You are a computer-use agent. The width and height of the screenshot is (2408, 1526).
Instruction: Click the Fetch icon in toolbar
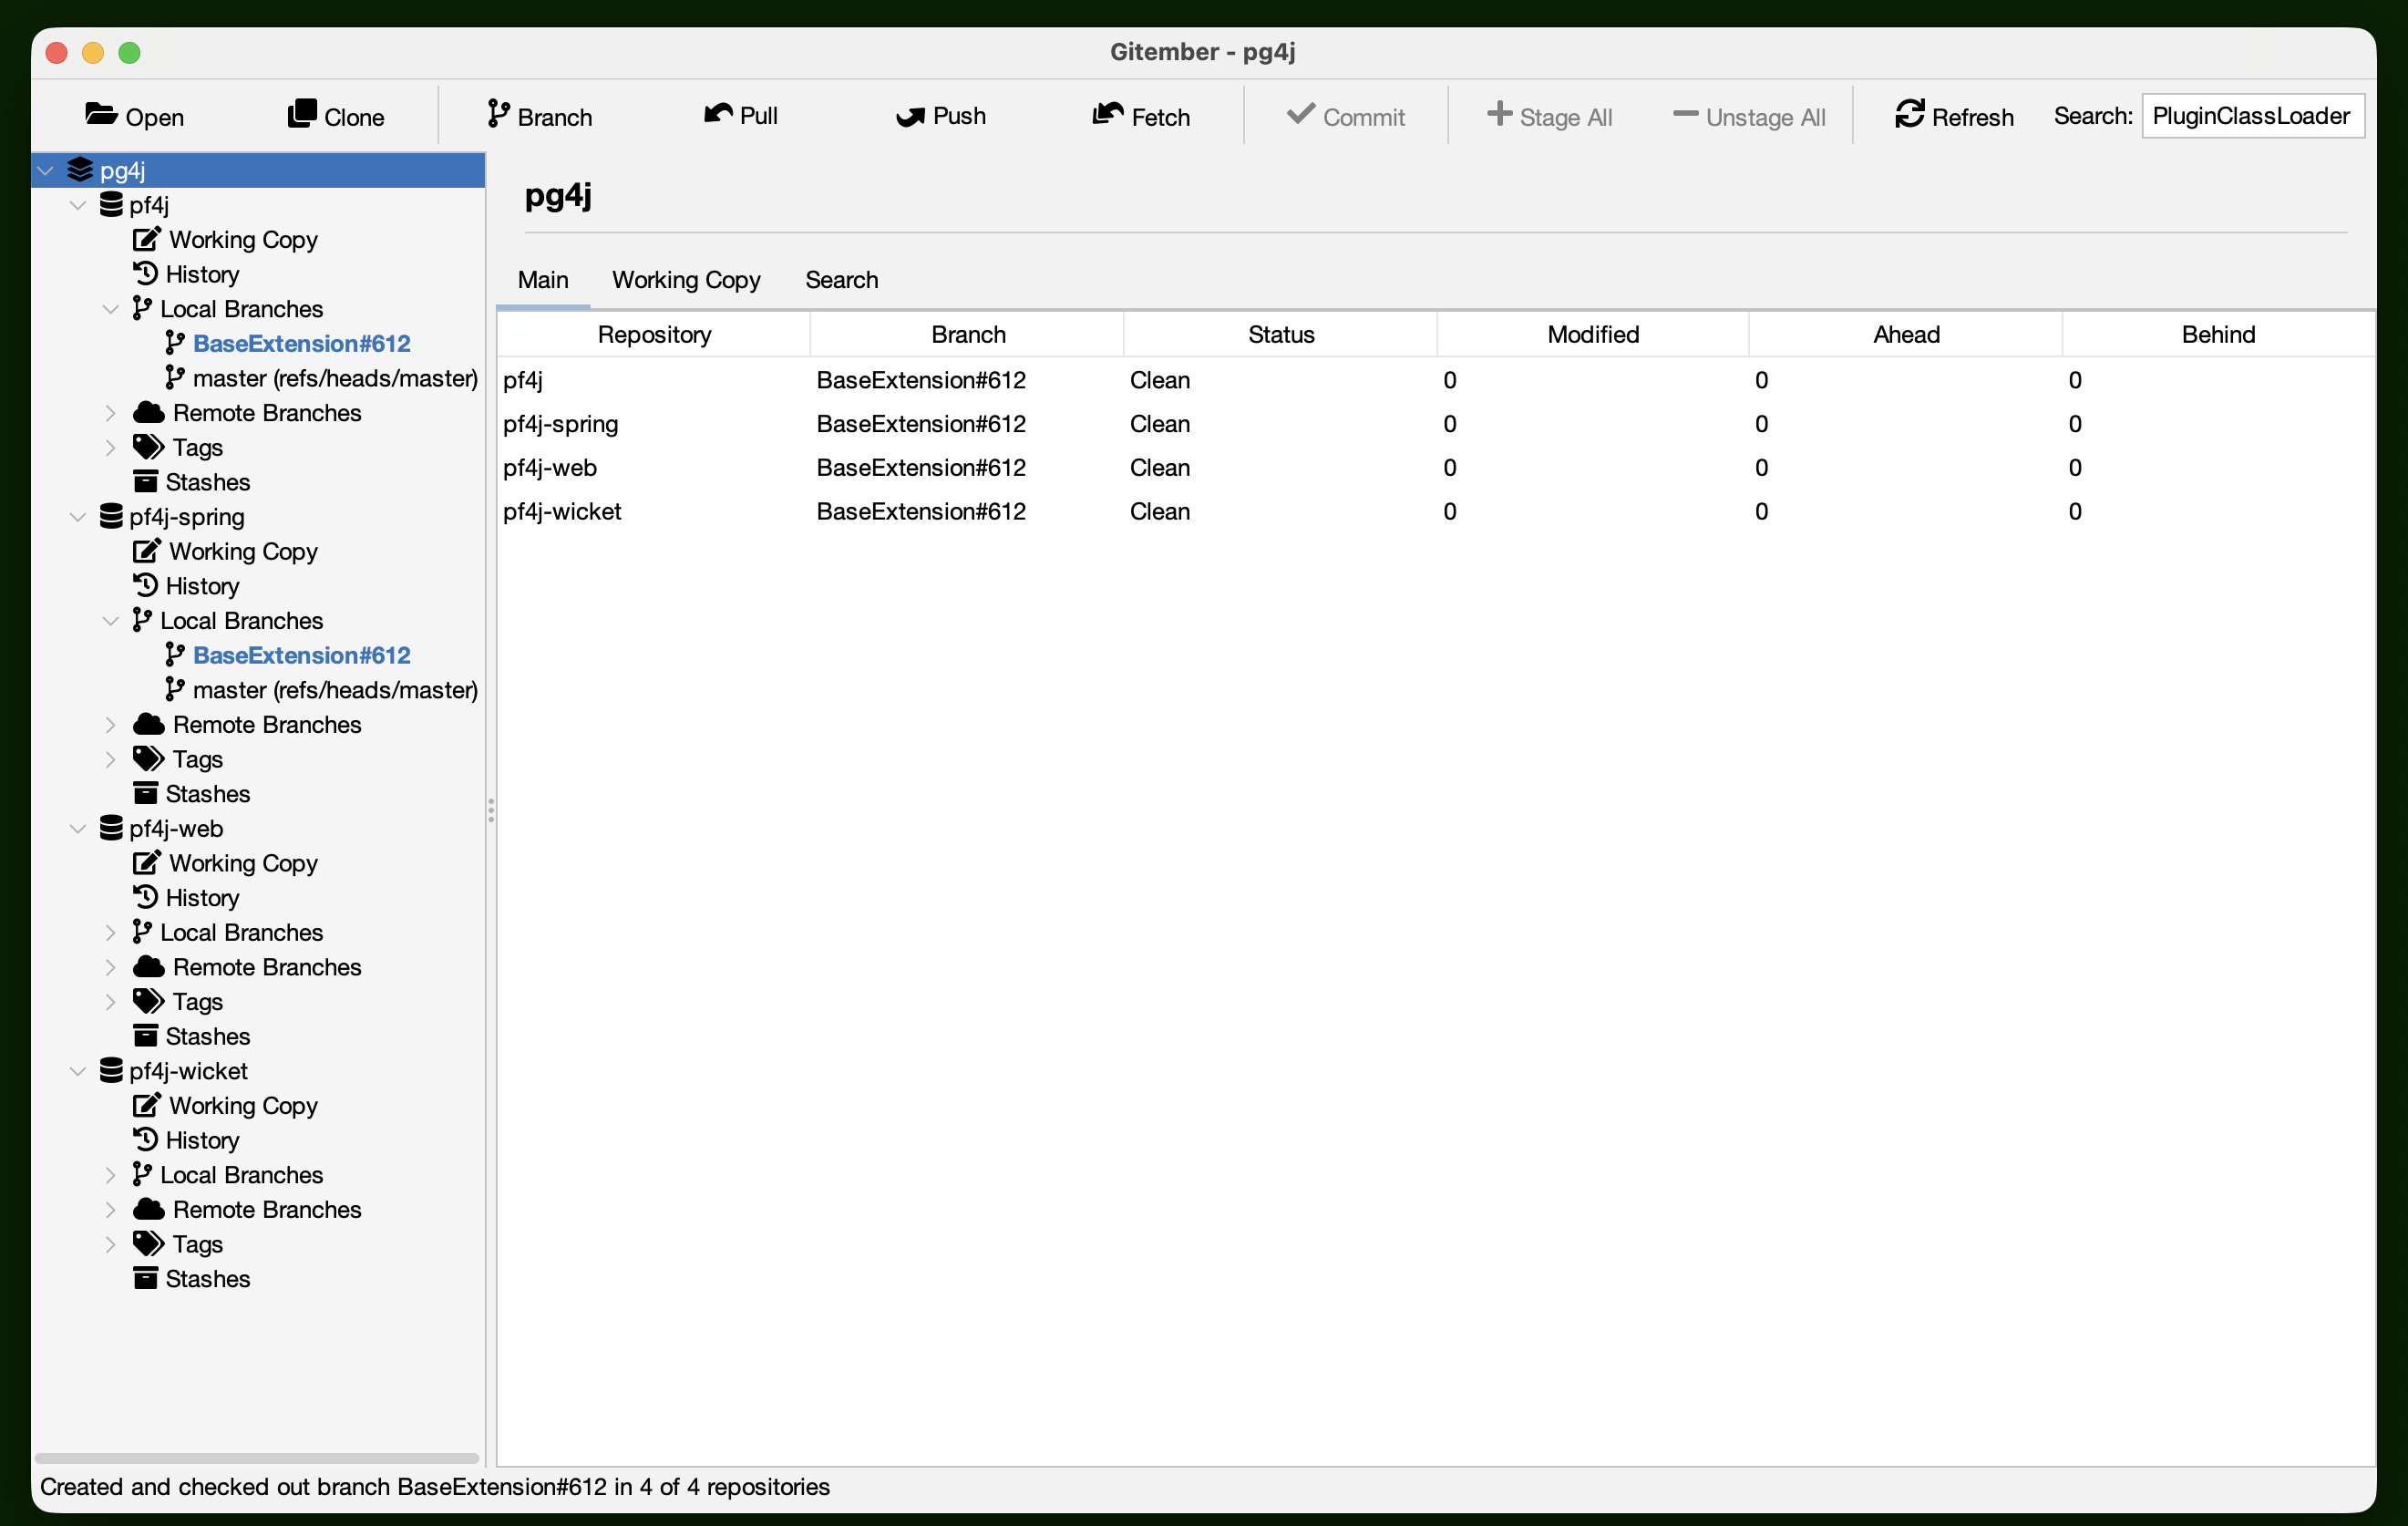1108,114
